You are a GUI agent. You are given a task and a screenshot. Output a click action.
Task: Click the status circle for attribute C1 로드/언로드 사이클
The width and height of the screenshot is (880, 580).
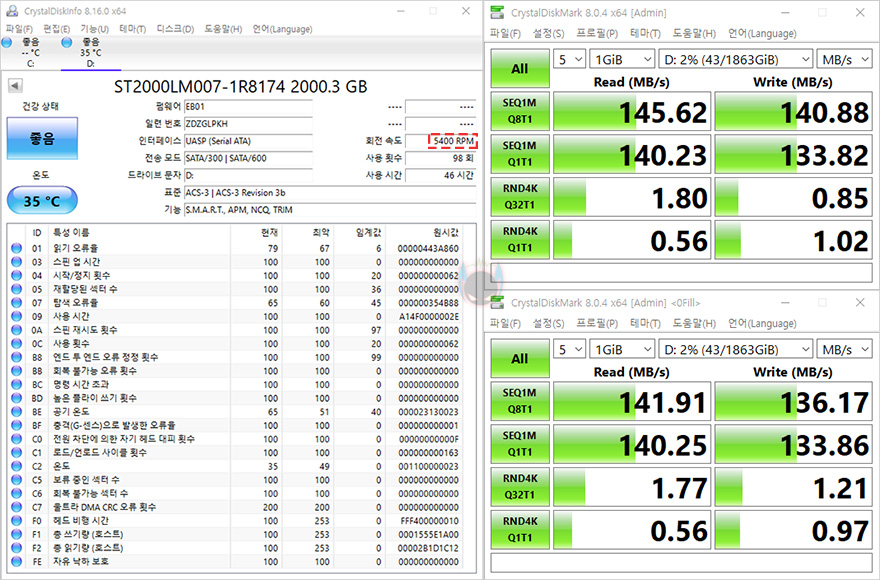tap(16, 453)
